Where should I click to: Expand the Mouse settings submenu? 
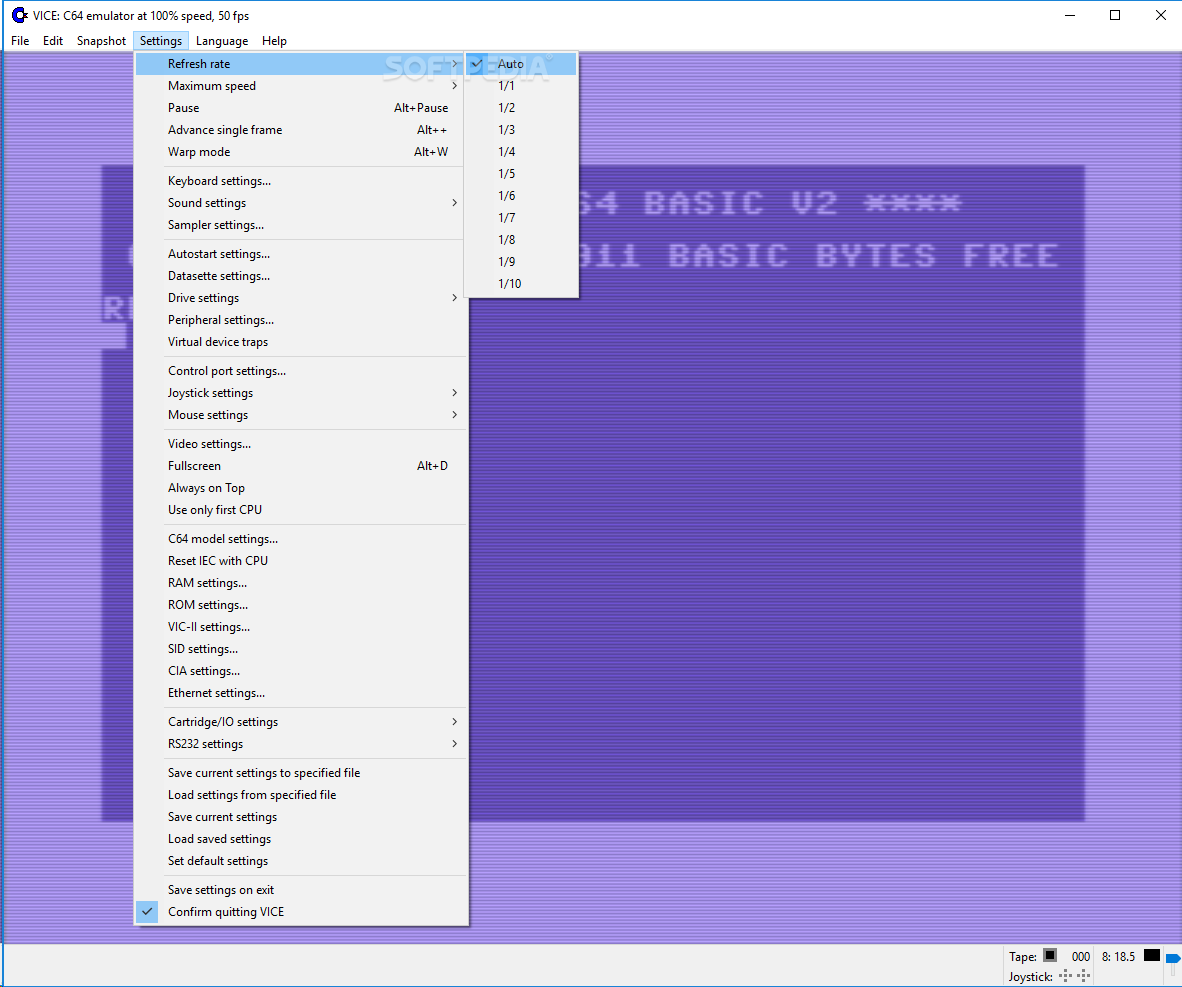tap(302, 415)
